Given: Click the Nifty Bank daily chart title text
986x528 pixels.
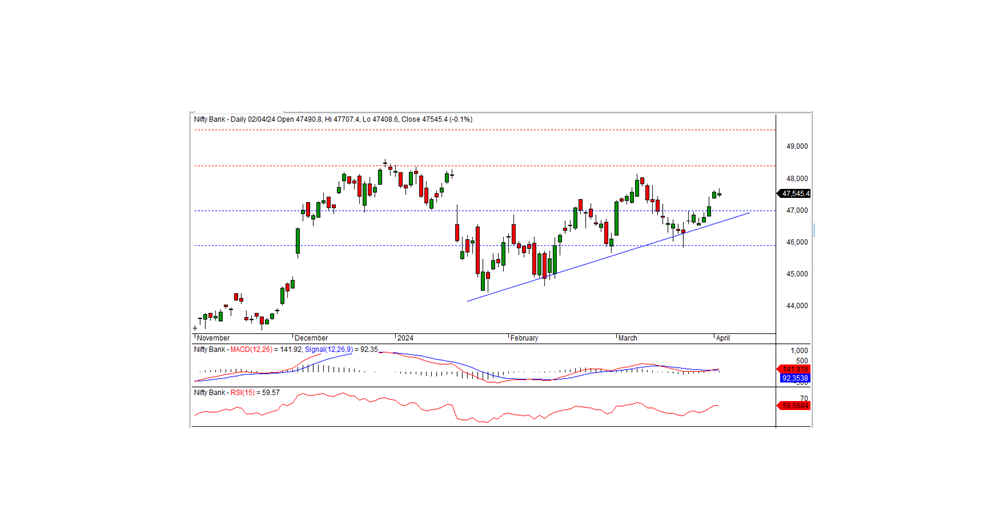Looking at the screenshot, I should click(333, 119).
